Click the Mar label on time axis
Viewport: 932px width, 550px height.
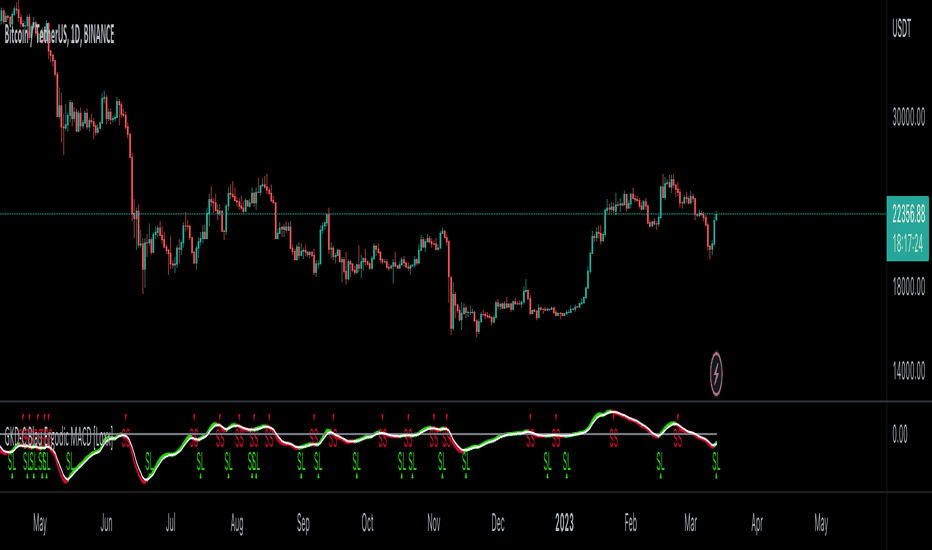[690, 523]
